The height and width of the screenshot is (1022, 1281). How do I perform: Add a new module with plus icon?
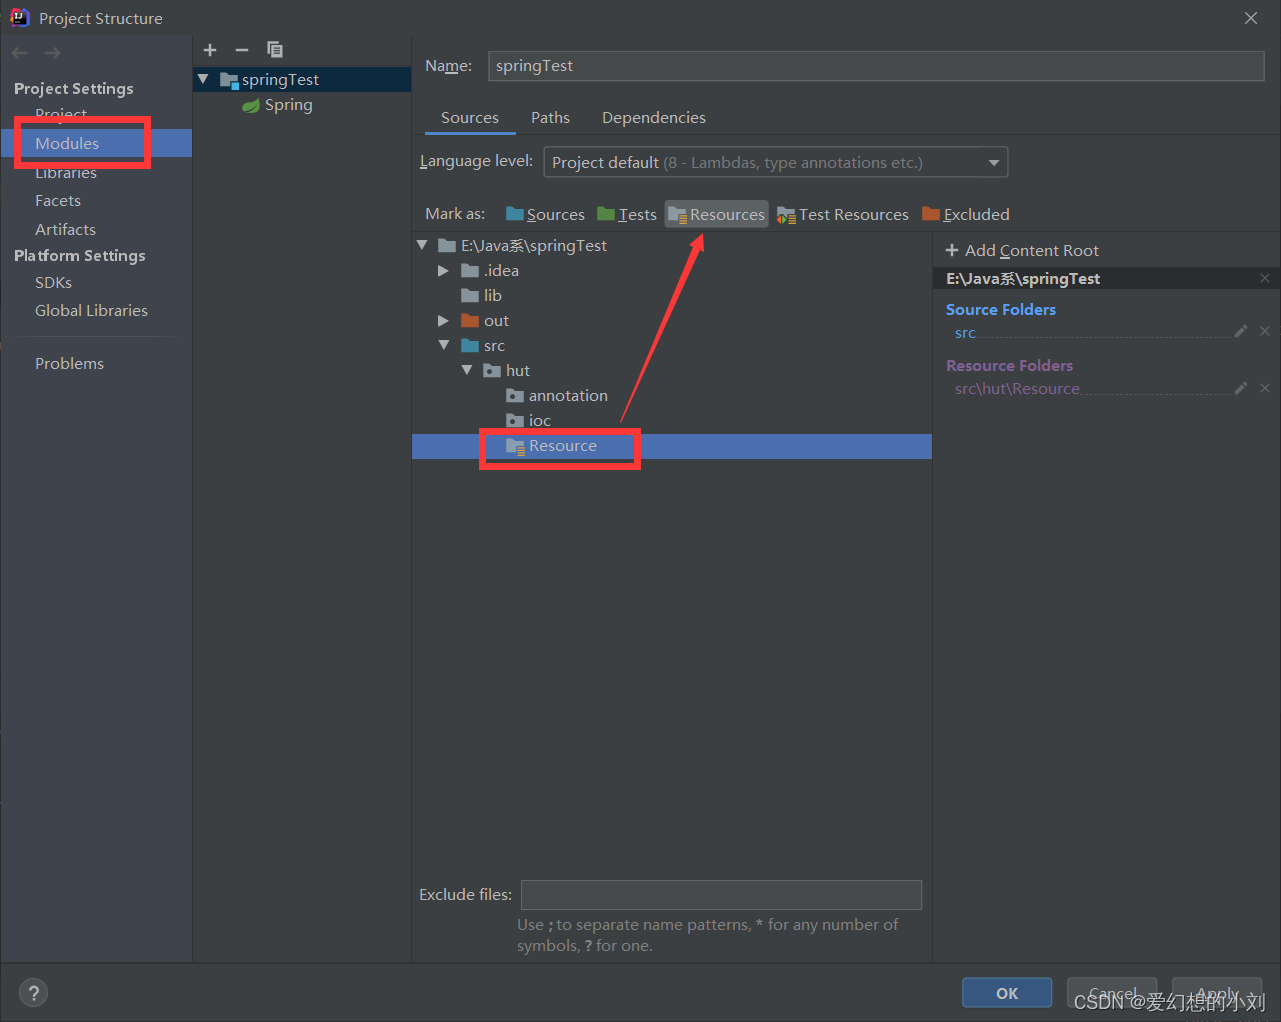[210, 50]
